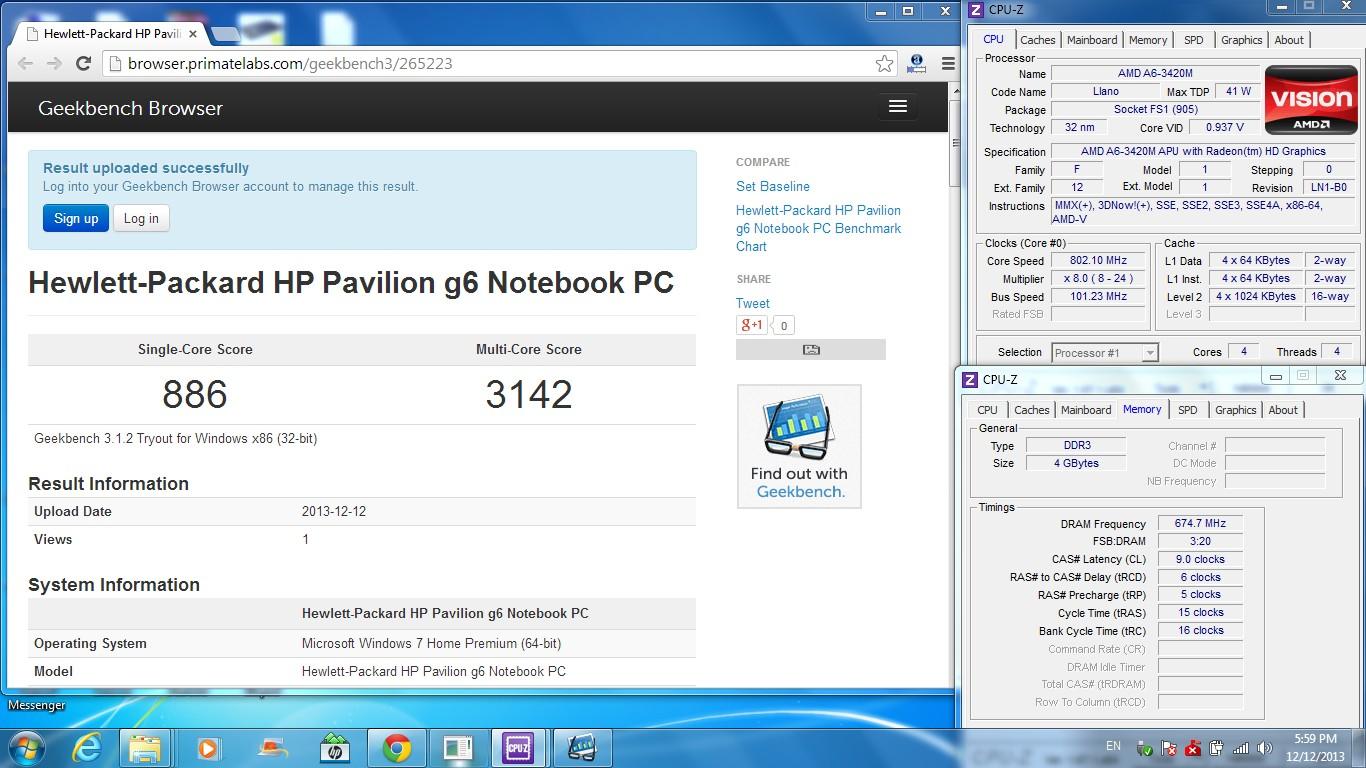Open Memory tab in upper CPU-Z window

point(1148,40)
